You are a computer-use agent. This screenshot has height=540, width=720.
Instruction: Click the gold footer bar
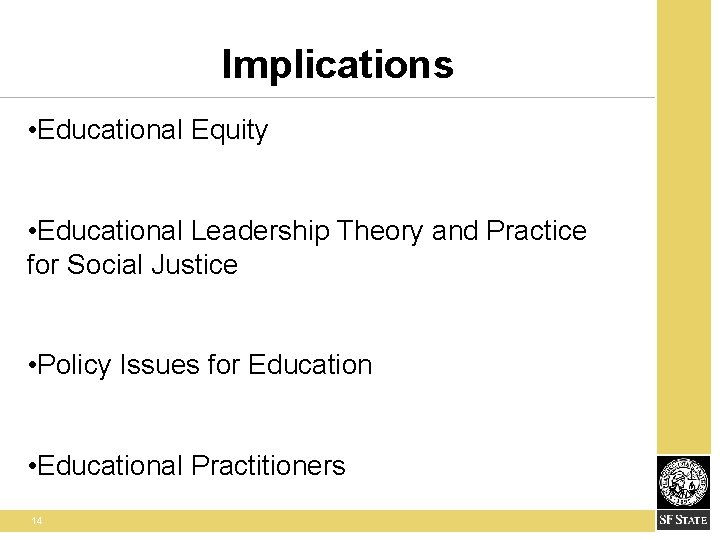pyautogui.click(x=327, y=521)
